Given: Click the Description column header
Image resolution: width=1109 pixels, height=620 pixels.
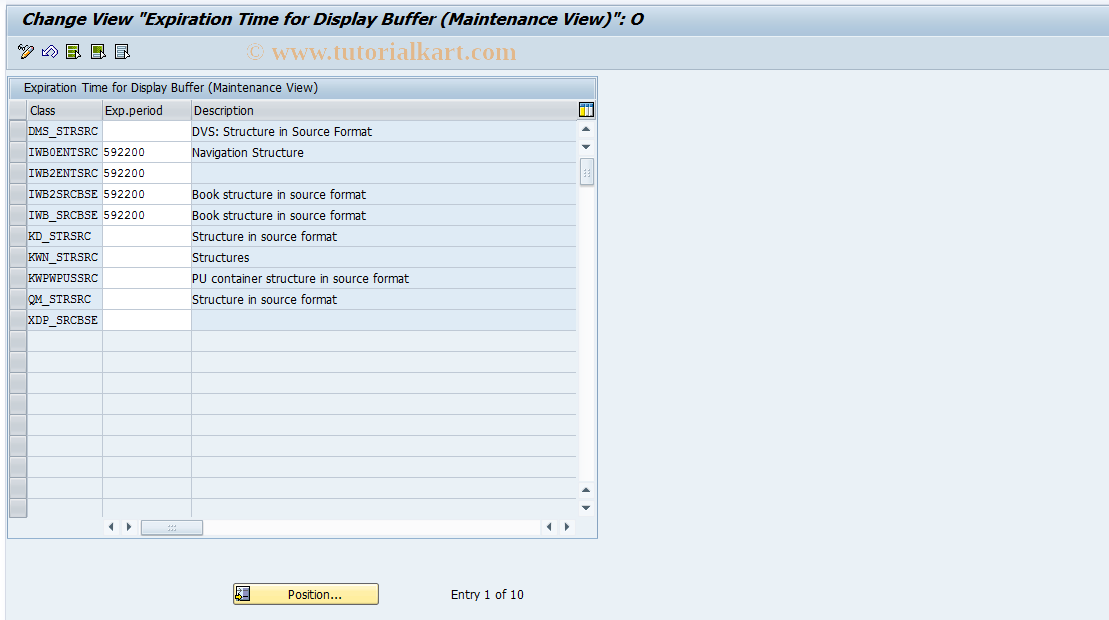Looking at the screenshot, I should [x=384, y=110].
